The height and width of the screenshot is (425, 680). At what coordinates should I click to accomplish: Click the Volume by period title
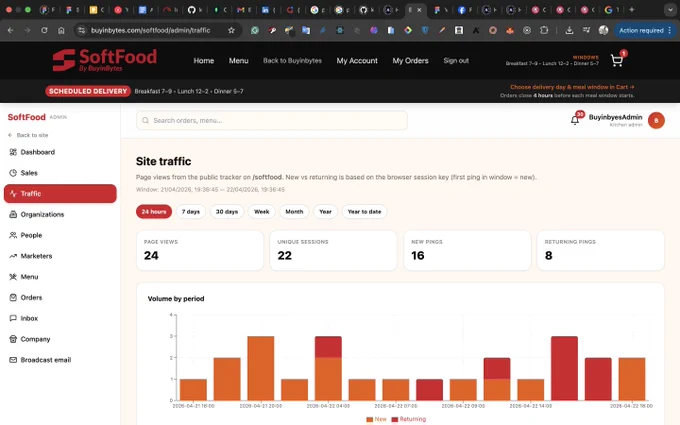pyautogui.click(x=176, y=299)
